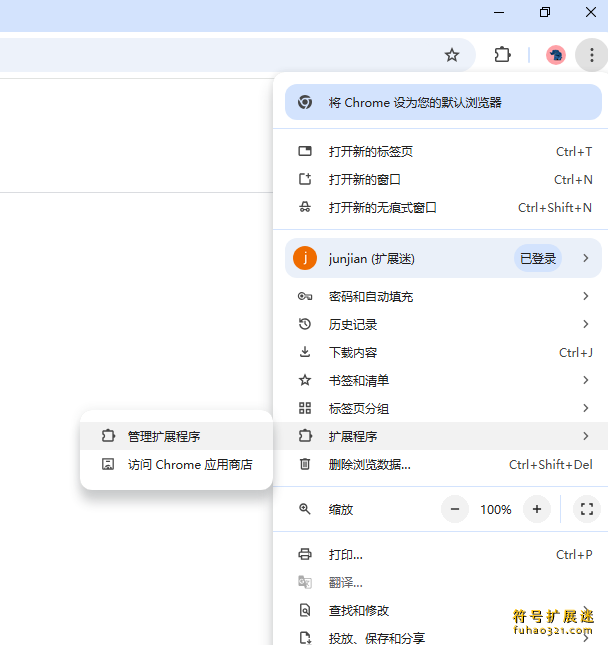608x645 pixels.
Task: Decrease zoom with the minus button
Action: (x=455, y=509)
